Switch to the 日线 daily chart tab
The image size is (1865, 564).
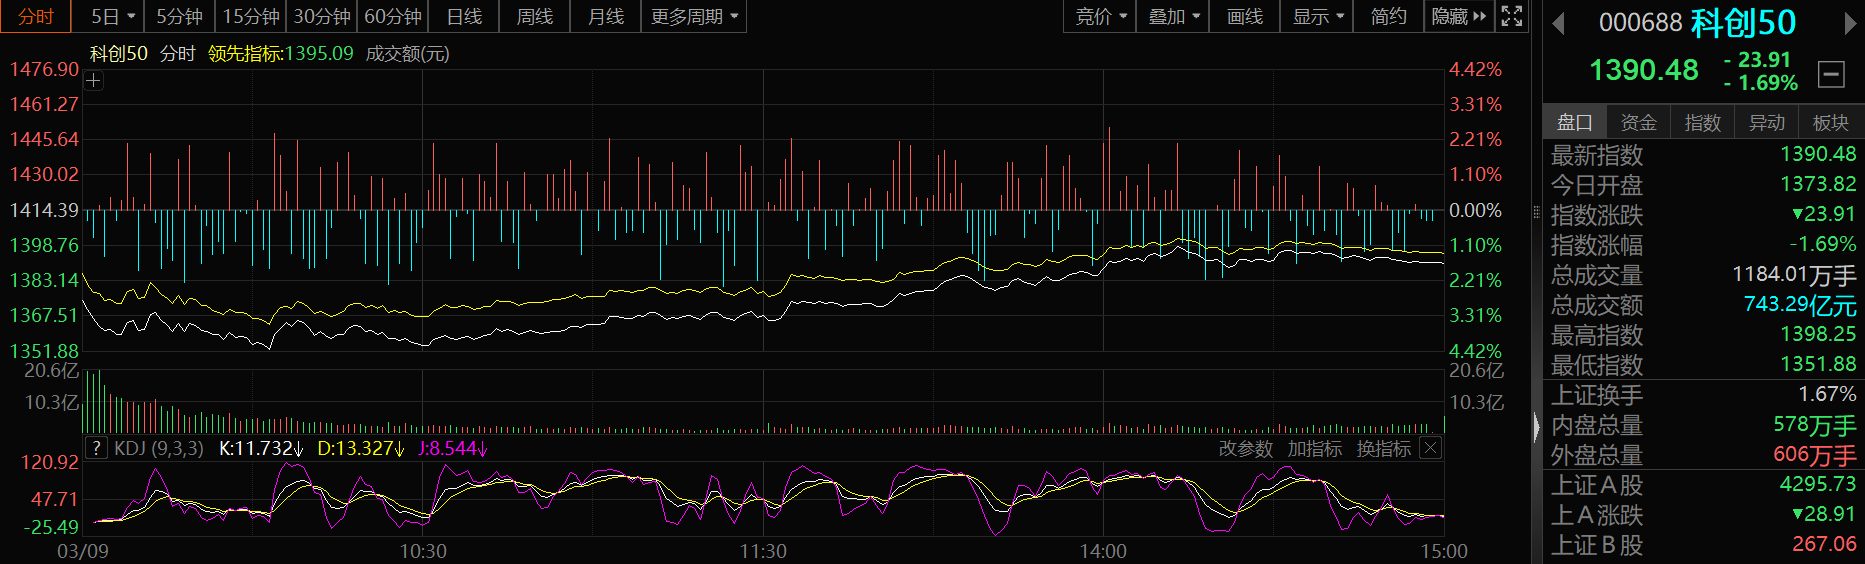pos(464,17)
